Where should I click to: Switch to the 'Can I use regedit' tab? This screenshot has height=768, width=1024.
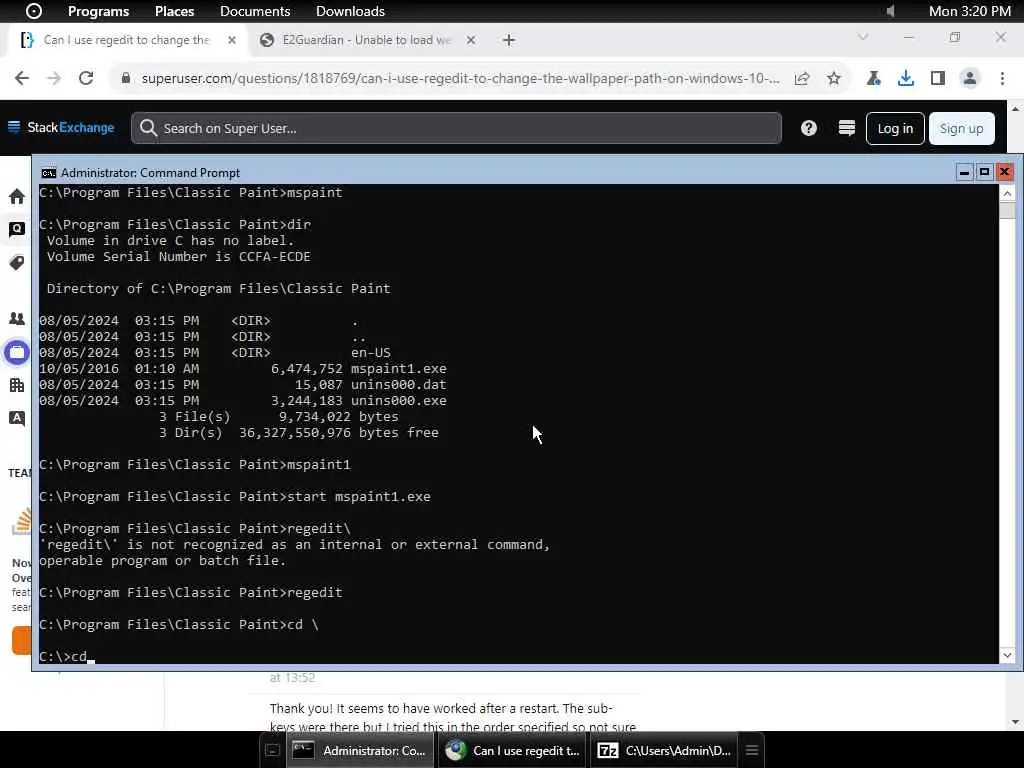127,40
